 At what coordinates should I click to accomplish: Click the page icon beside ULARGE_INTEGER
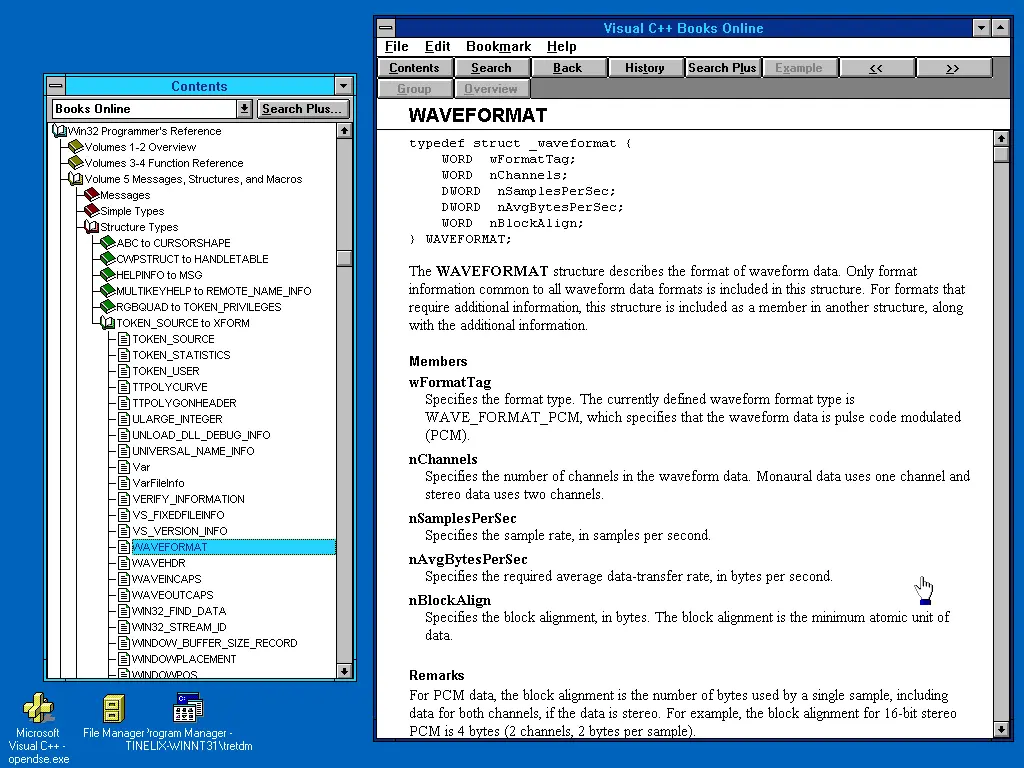(x=124, y=419)
